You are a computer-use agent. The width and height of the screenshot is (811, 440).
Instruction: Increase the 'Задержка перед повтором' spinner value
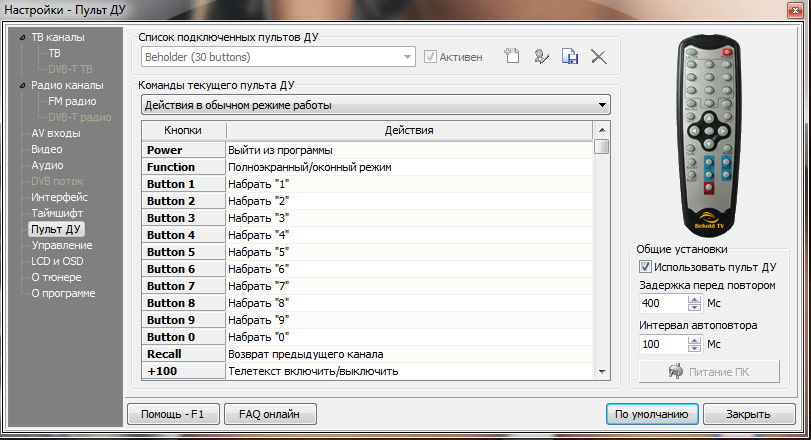click(695, 299)
